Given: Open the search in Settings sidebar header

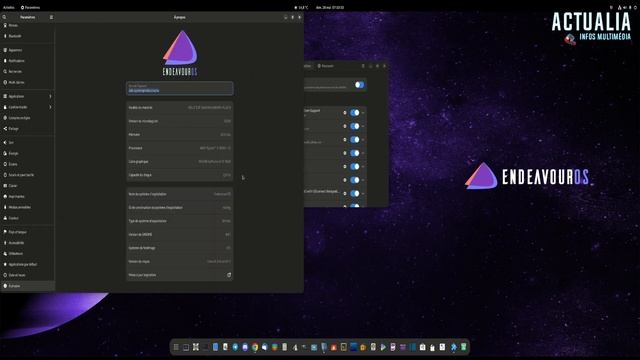Looking at the screenshot, I should [4, 17].
